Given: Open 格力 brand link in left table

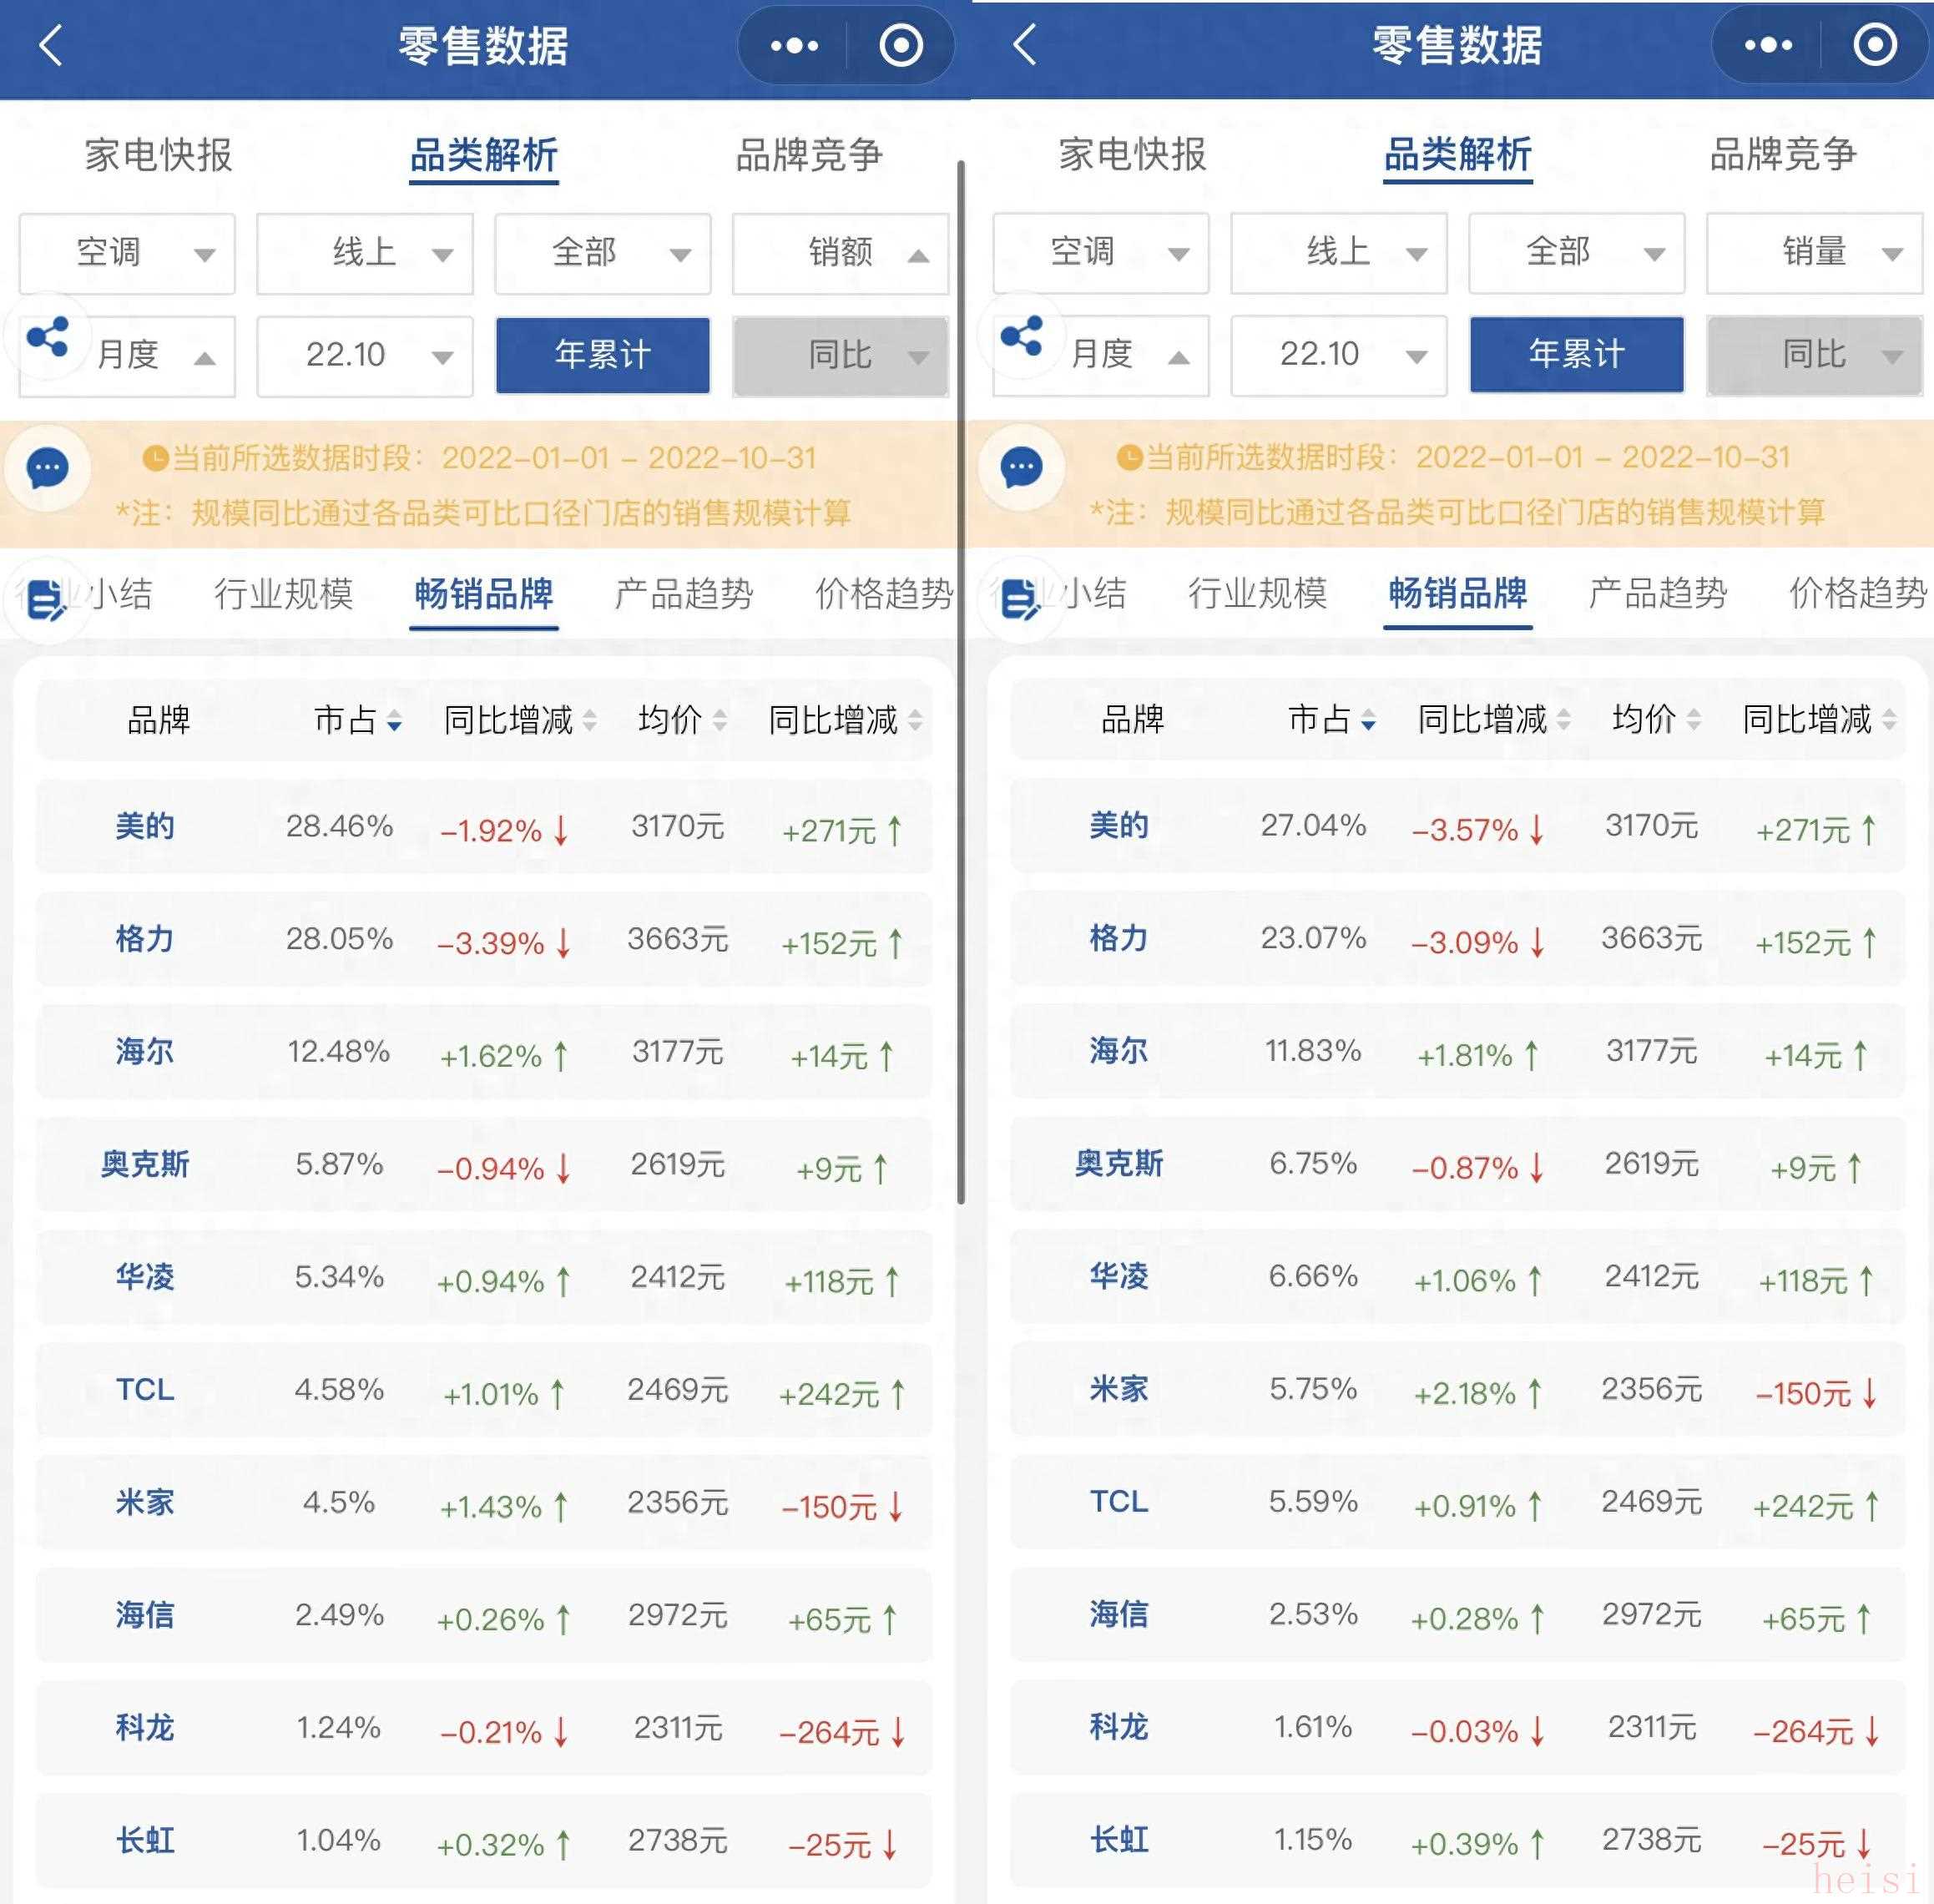Looking at the screenshot, I should 145,940.
